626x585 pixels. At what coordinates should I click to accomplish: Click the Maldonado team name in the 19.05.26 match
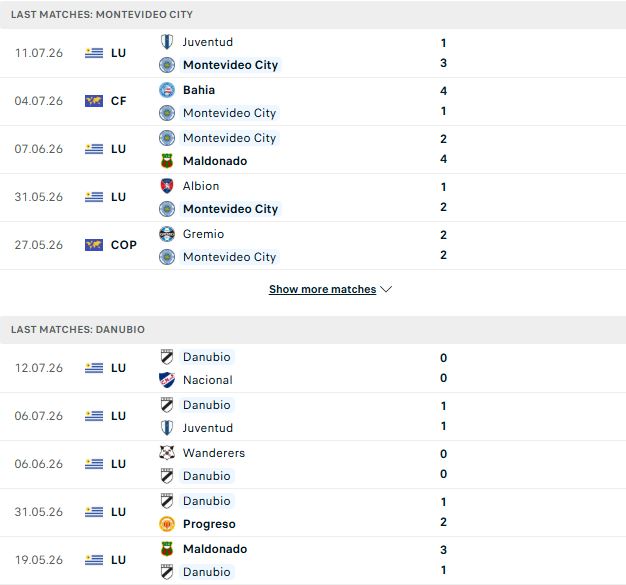[x=215, y=549]
